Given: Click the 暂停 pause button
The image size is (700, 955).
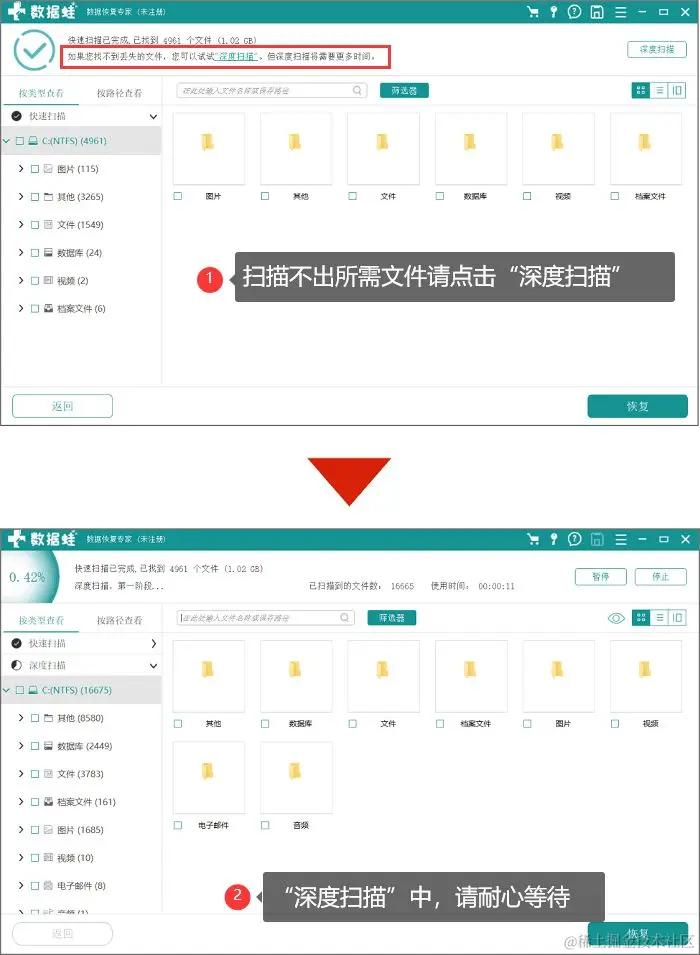Looking at the screenshot, I should [x=601, y=576].
